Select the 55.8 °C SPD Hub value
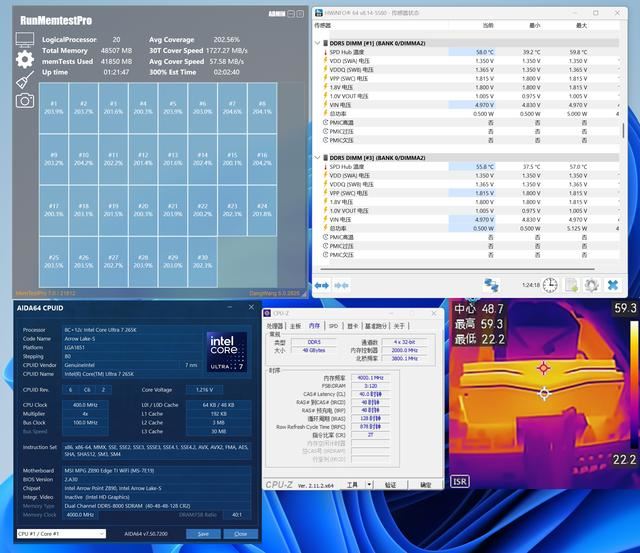Screen dimensions: 640x553 coord(484,167)
